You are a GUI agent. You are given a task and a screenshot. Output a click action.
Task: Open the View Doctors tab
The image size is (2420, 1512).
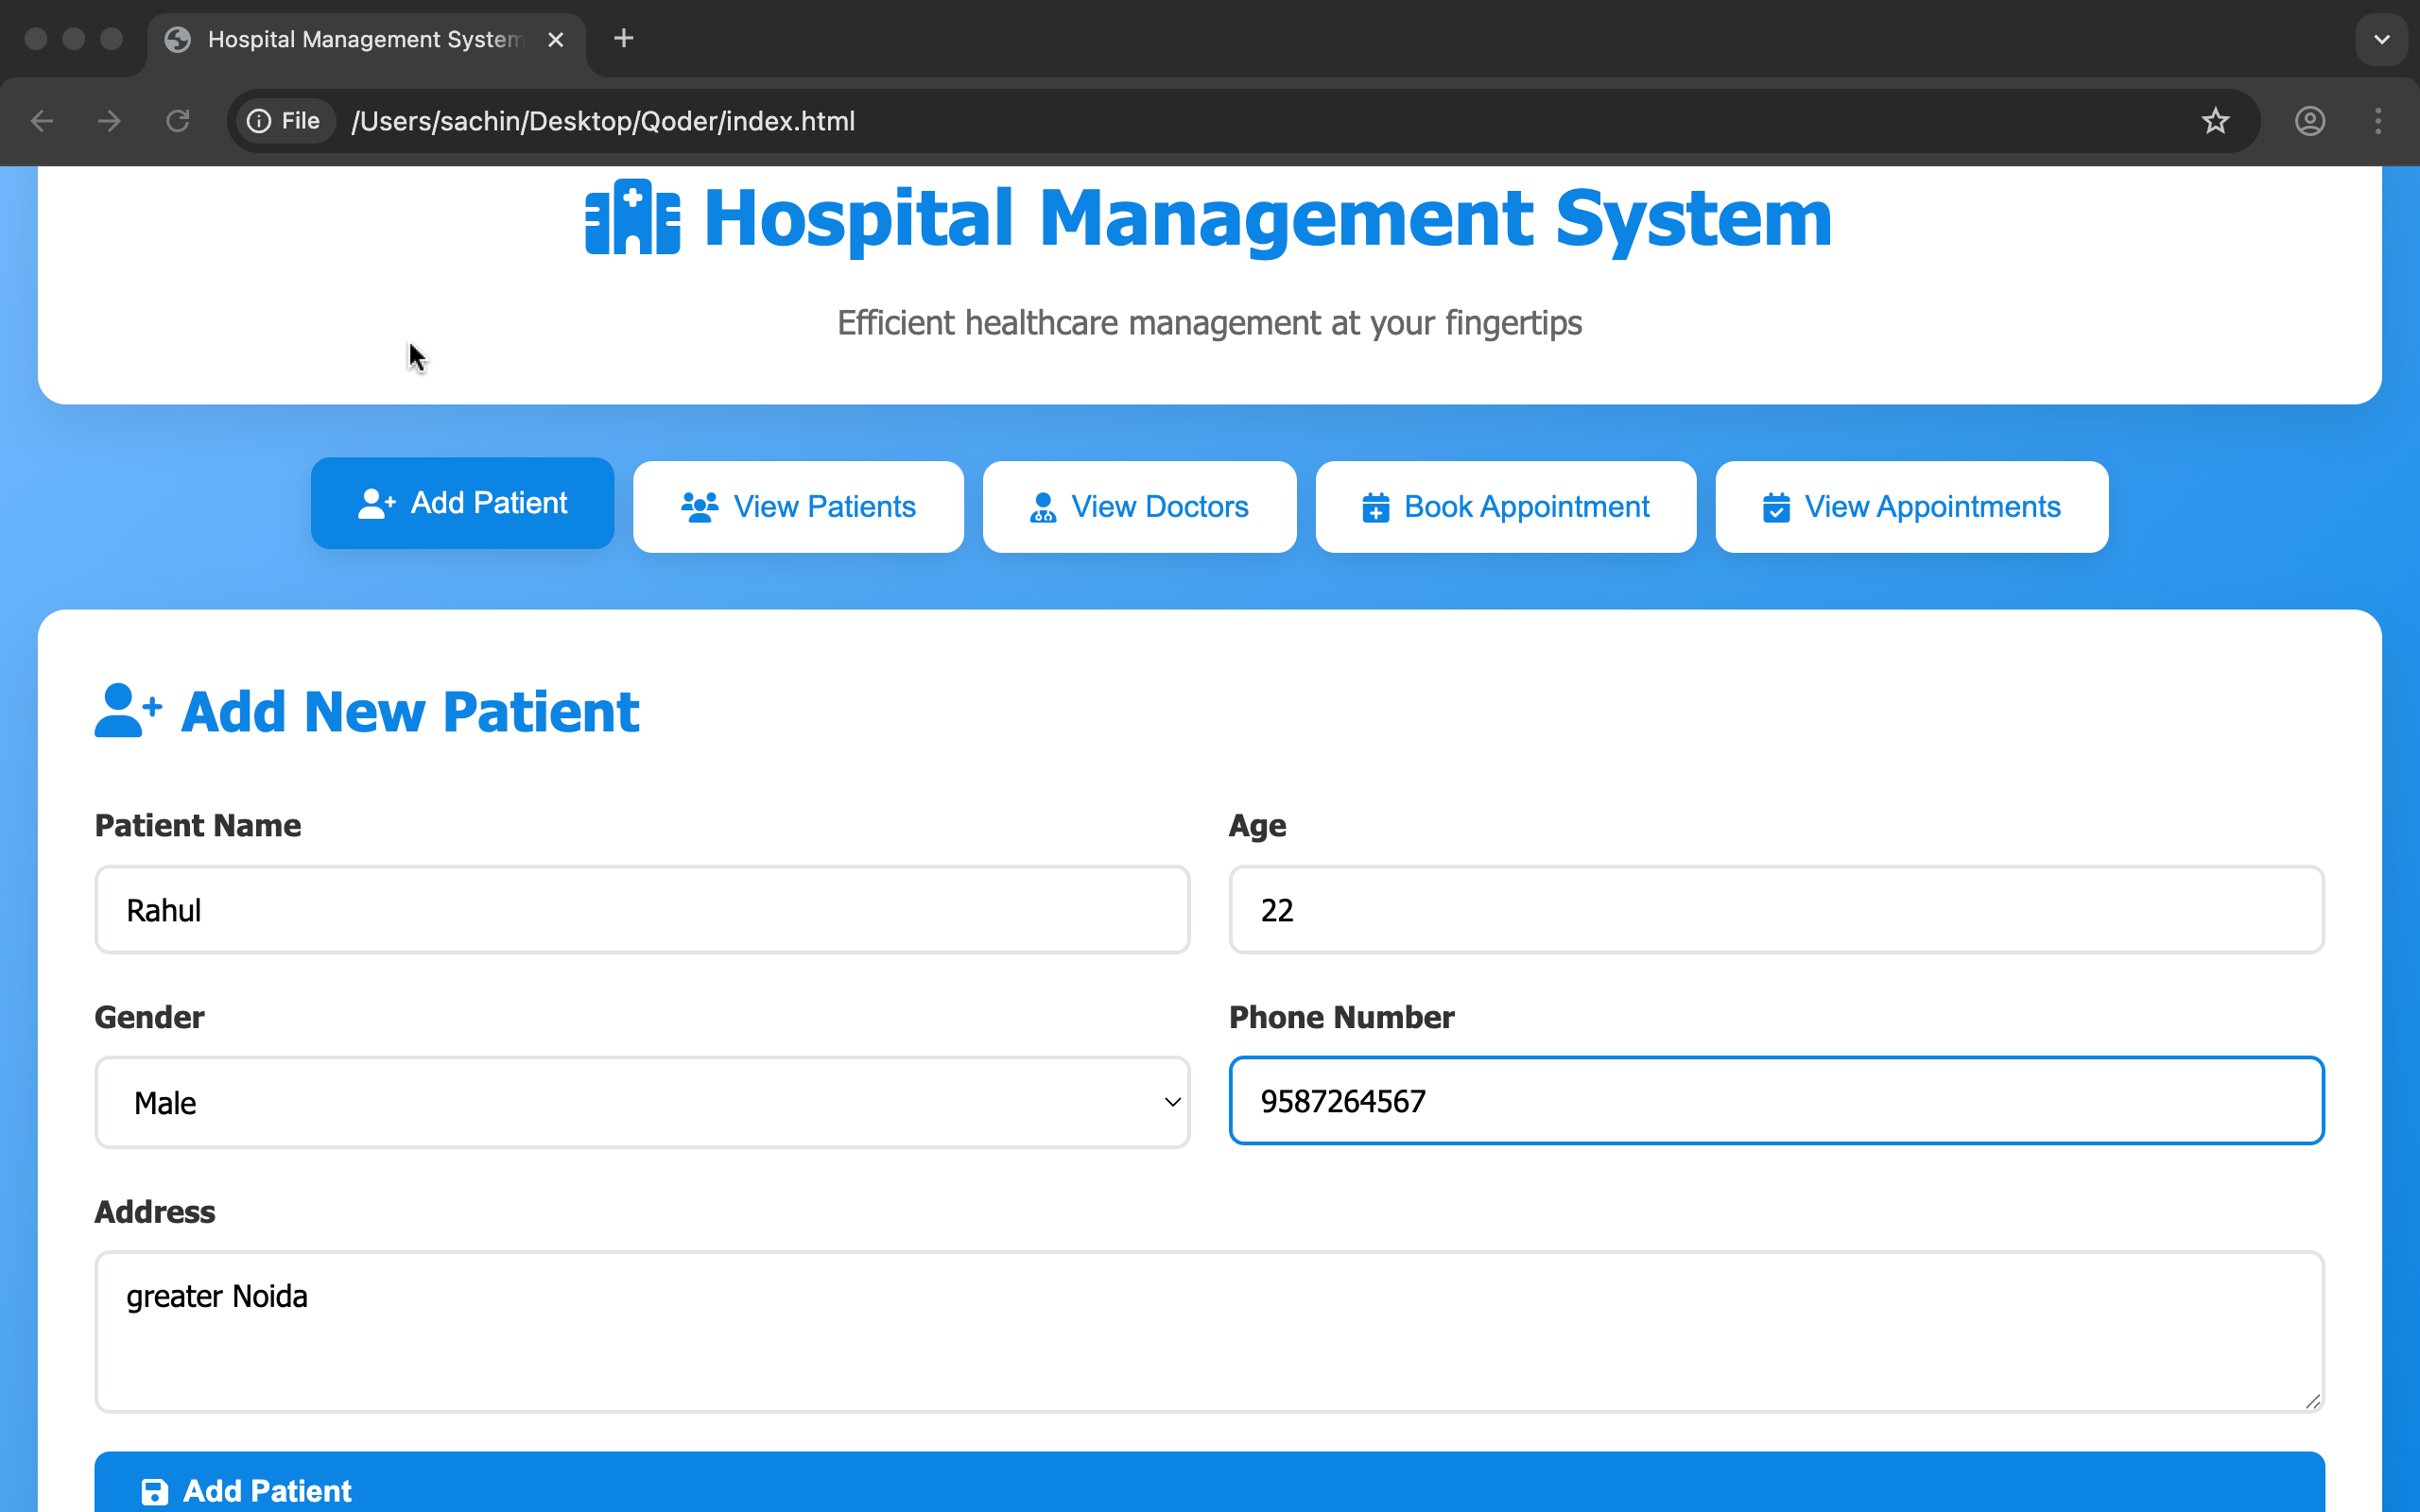[1139, 507]
